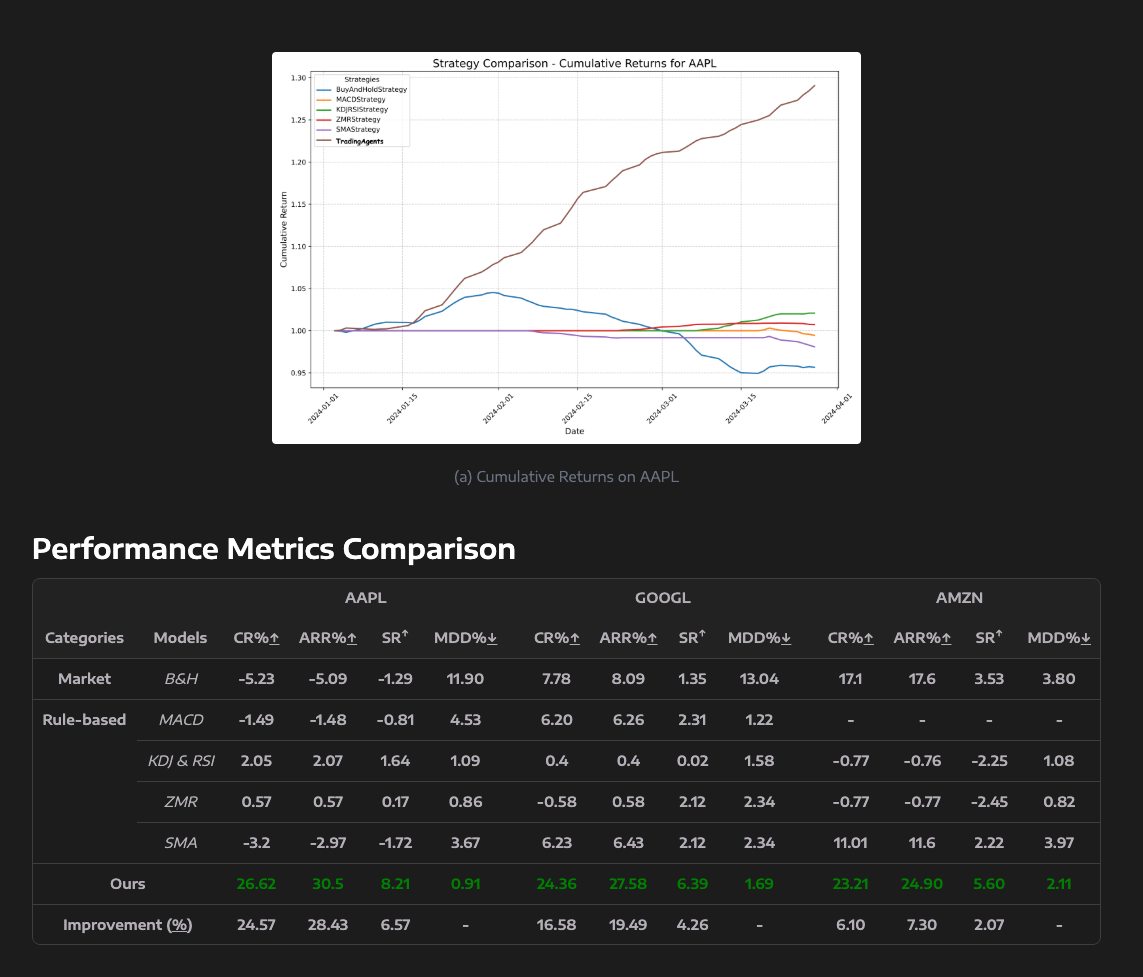Expand the AMZN column group header
This screenshot has height=977, width=1143.
coord(959,597)
